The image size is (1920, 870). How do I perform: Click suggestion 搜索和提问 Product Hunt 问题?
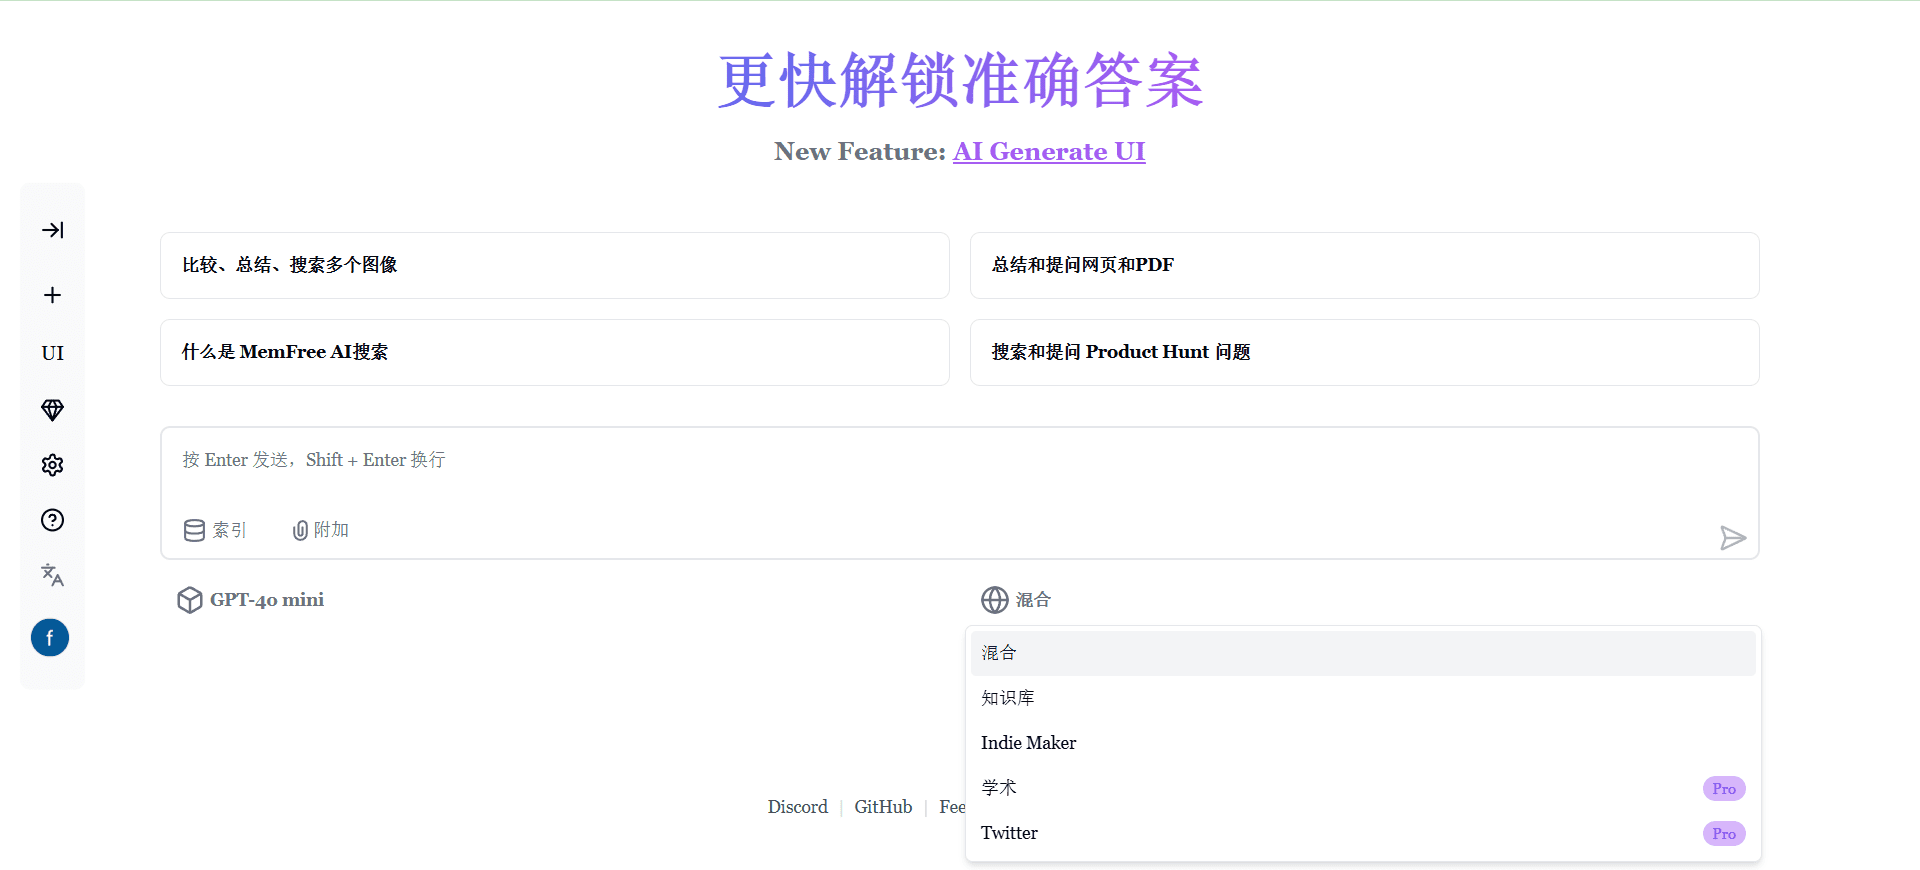pyautogui.click(x=1365, y=352)
